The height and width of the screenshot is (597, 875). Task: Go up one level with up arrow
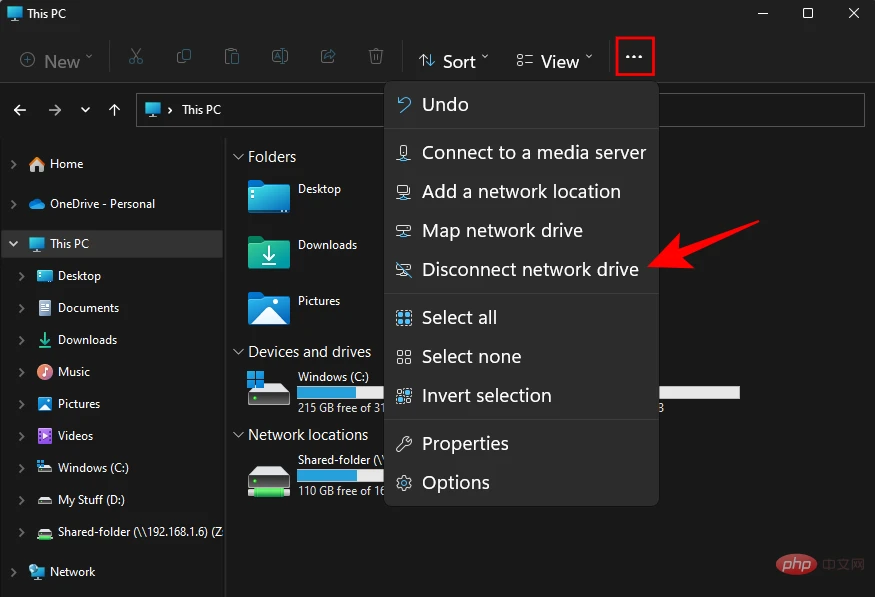[x=114, y=110]
